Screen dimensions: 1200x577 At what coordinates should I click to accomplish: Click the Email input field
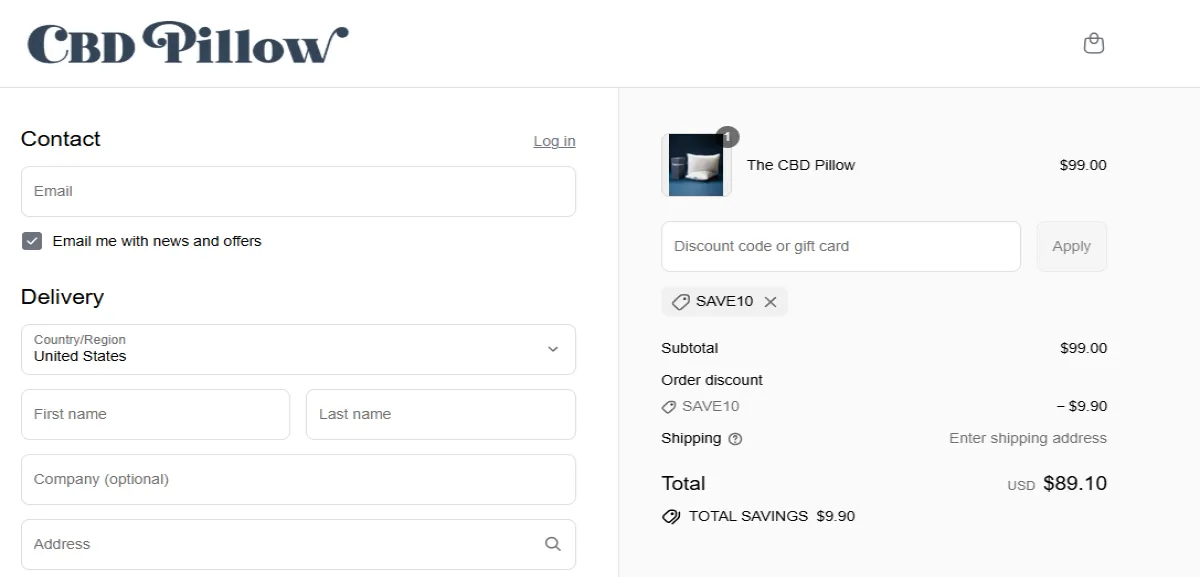click(298, 191)
